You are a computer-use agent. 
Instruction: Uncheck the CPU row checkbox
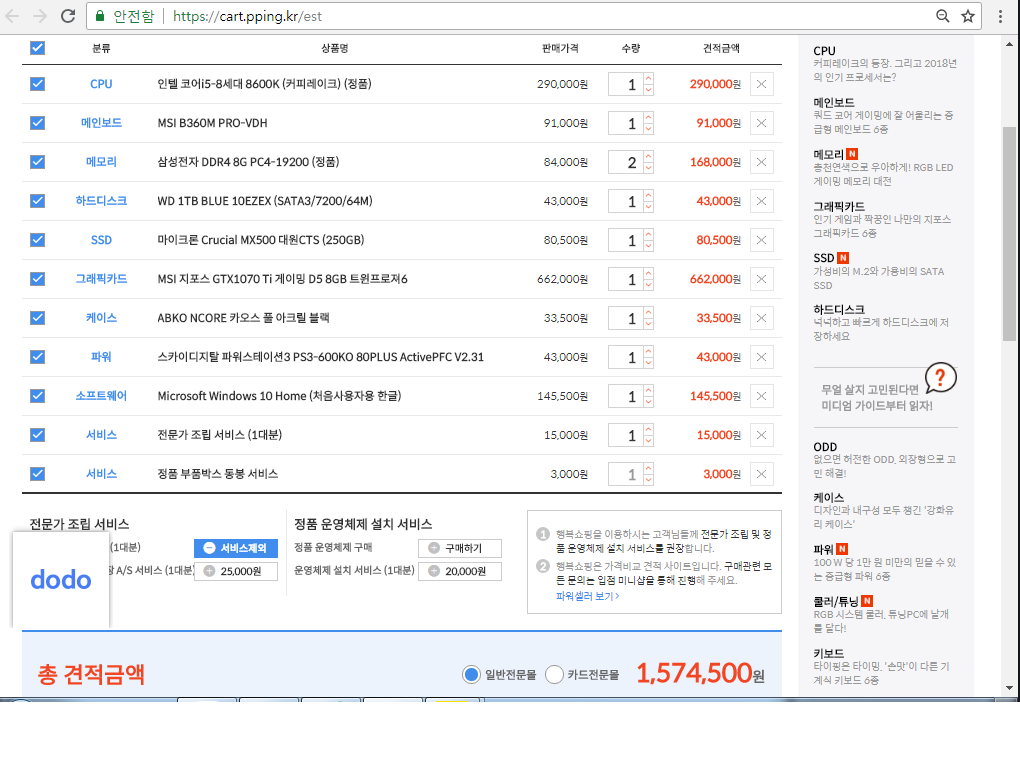38,84
